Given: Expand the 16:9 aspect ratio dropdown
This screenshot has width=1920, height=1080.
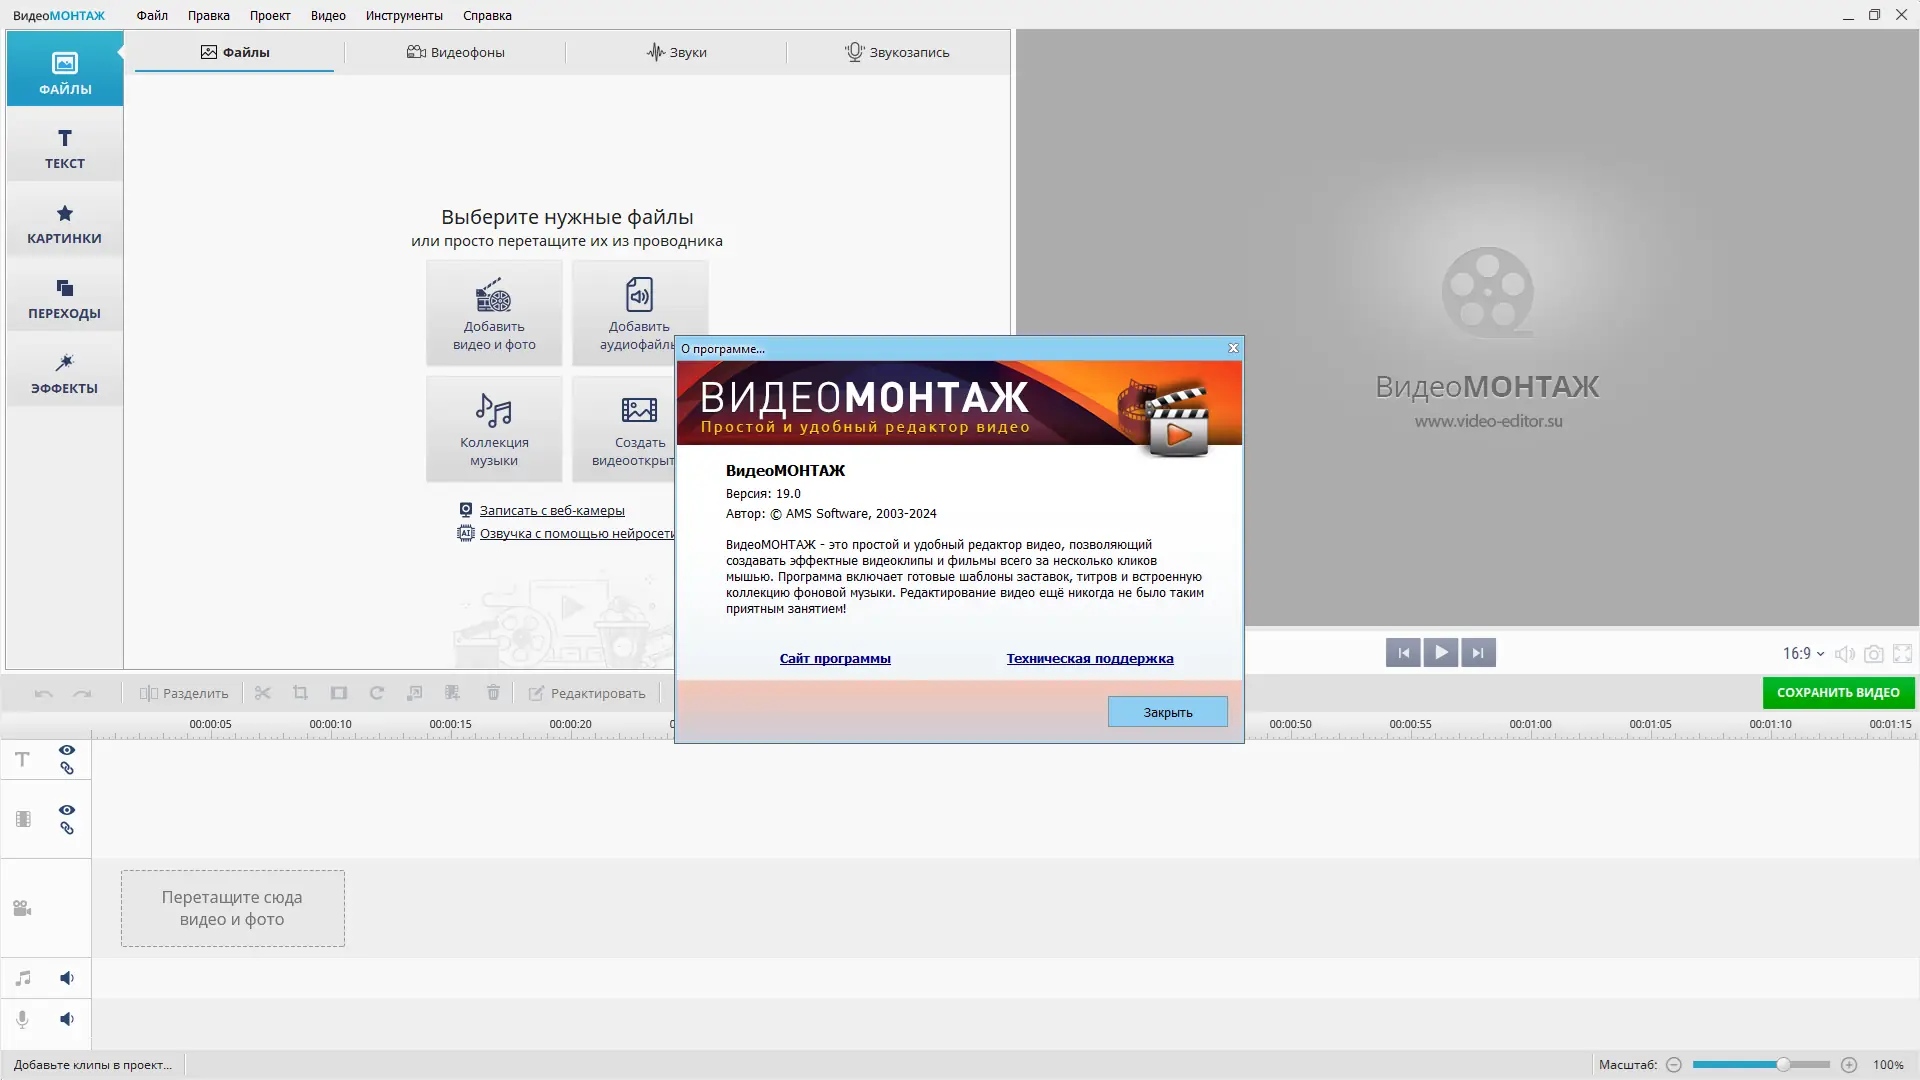Looking at the screenshot, I should (1803, 653).
